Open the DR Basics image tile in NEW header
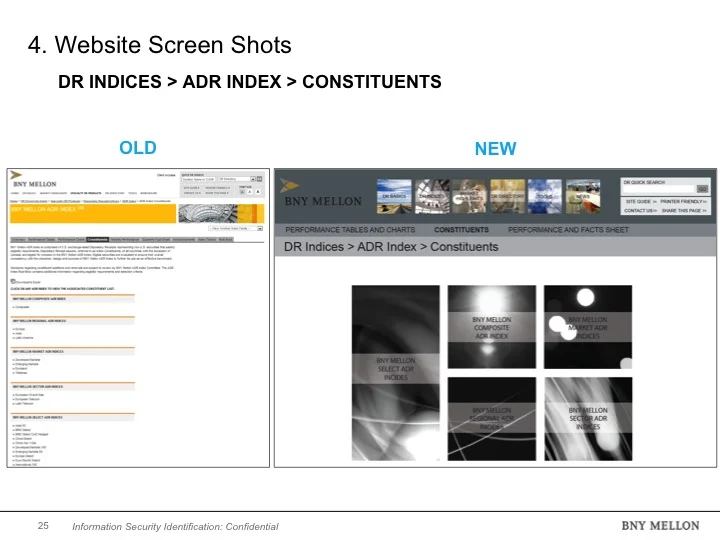This screenshot has width=720, height=540. 394,197
